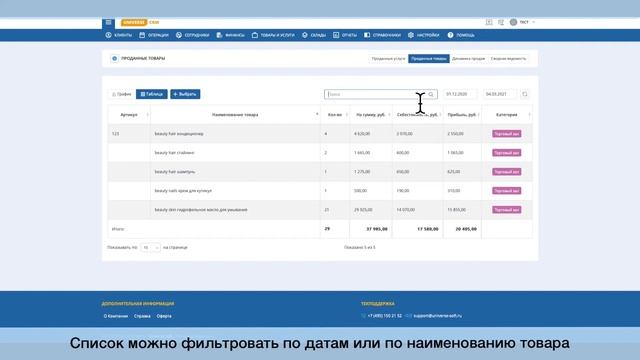This screenshot has width=640, height=360.
Task: Click the category tag in стайлинг row
Action: pos(507,153)
